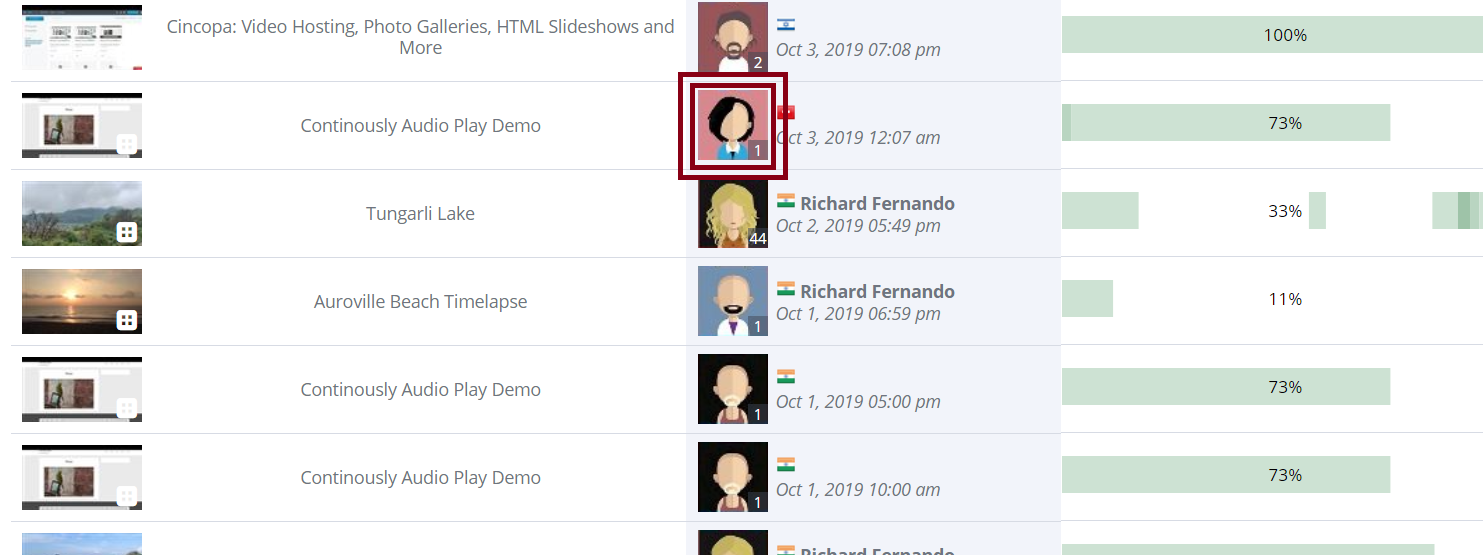Click the viewer avatar dated Oct 1, 10:00 am
Viewport: 1483px width, 556px height.
[732, 477]
